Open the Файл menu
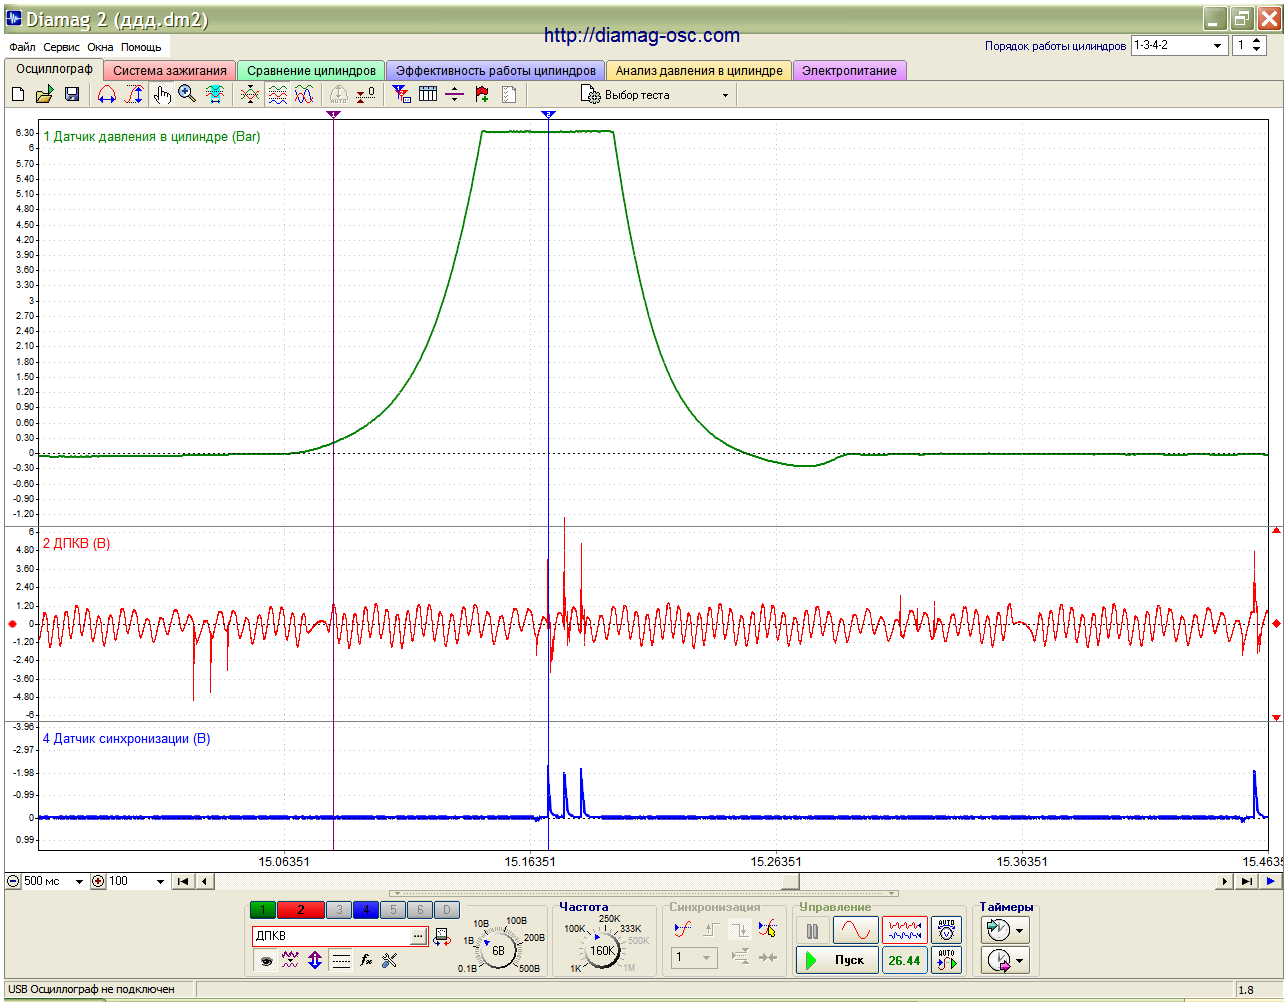The image size is (1288, 1002). tap(22, 47)
